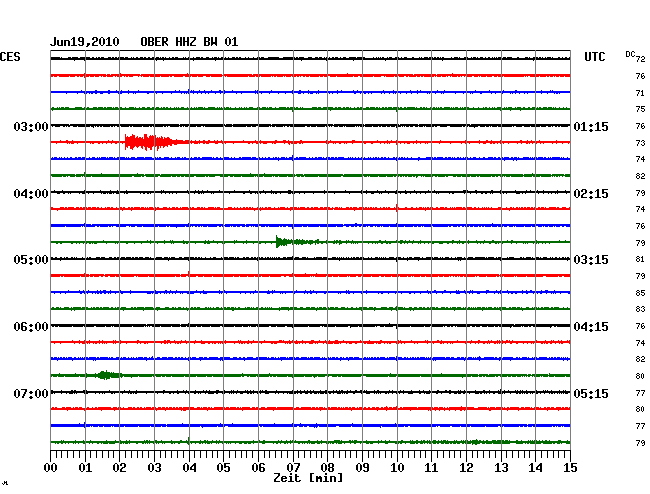
Task: Click the 04 minute axis tick label
Action: click(x=189, y=468)
